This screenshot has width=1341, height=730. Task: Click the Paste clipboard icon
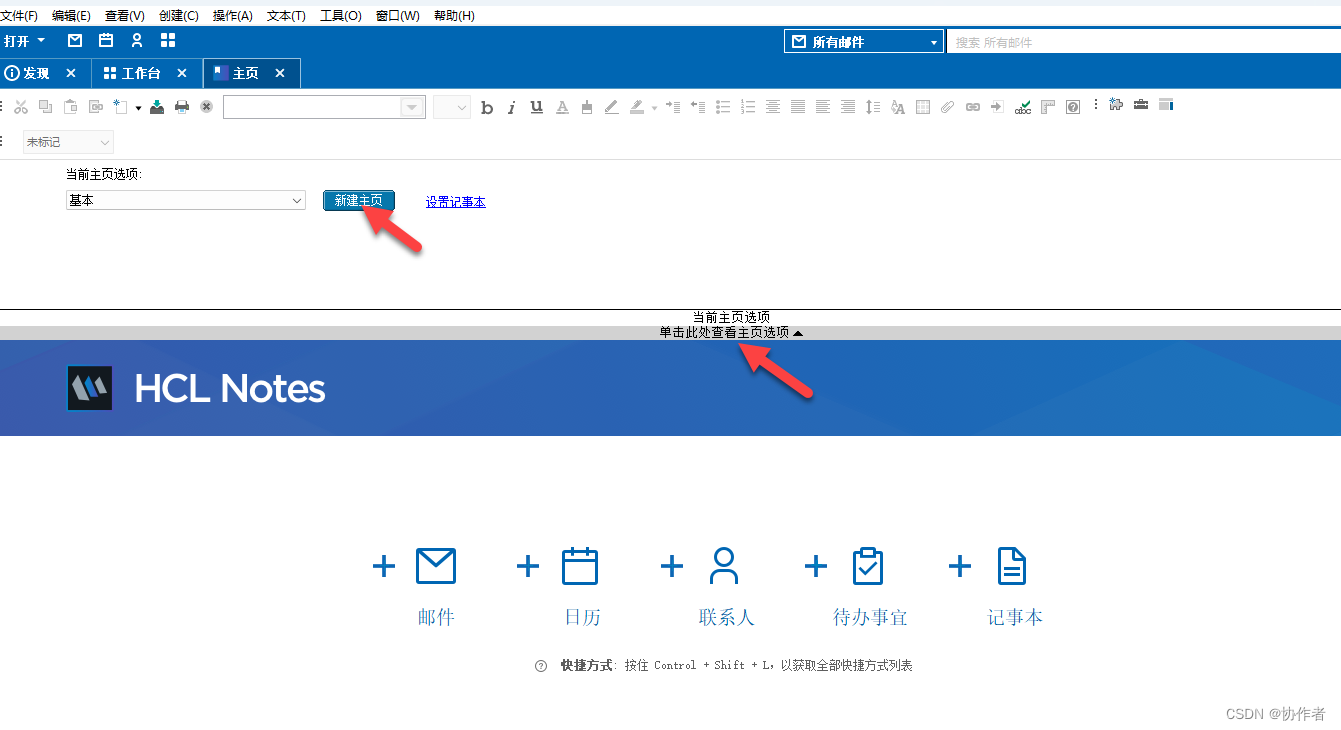(x=70, y=107)
